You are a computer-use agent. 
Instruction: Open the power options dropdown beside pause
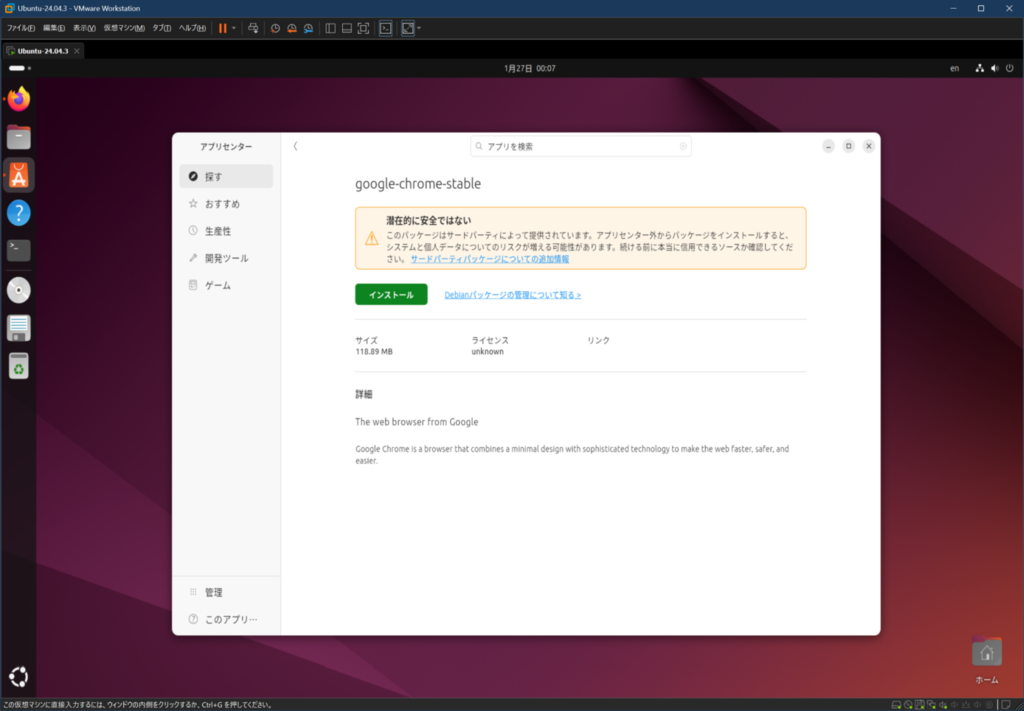[x=234, y=28]
